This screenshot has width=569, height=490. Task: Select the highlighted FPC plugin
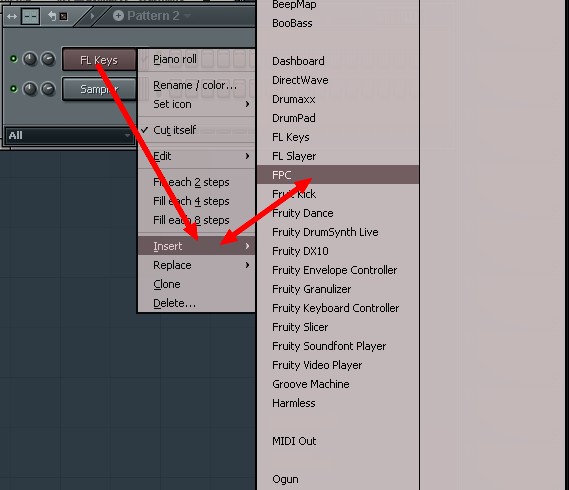338,175
